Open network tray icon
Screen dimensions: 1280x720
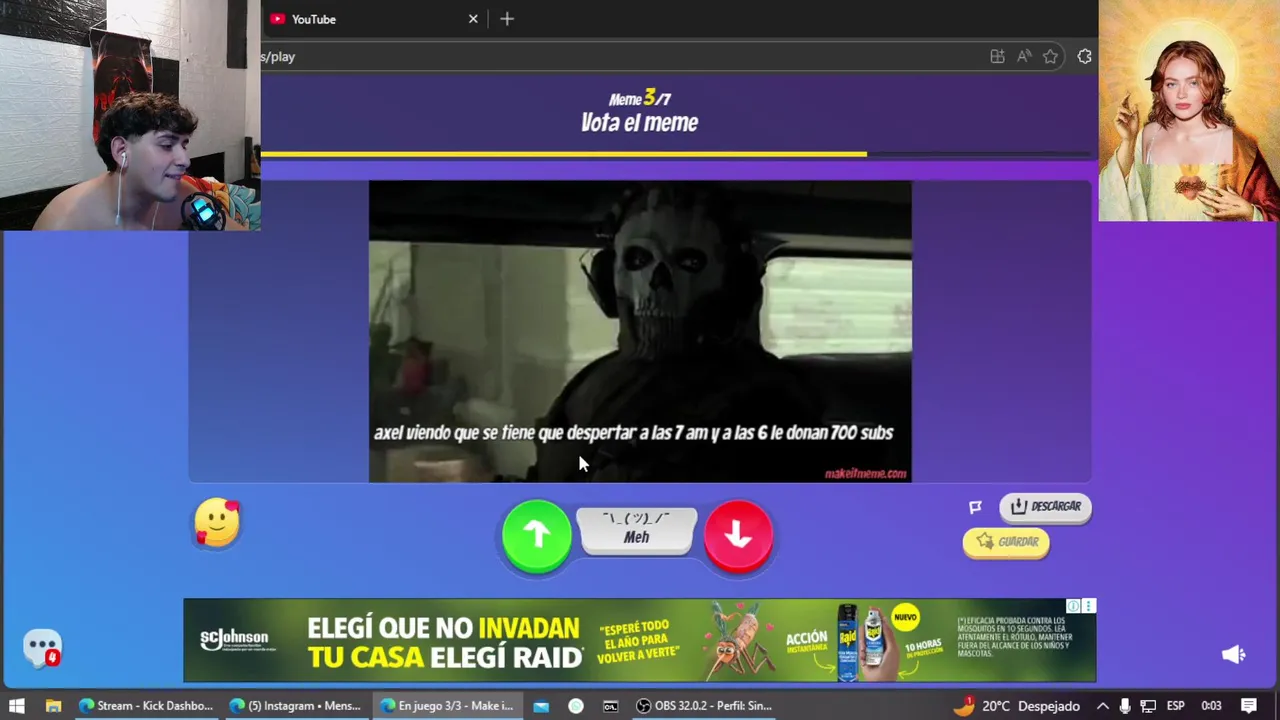click(x=1148, y=705)
